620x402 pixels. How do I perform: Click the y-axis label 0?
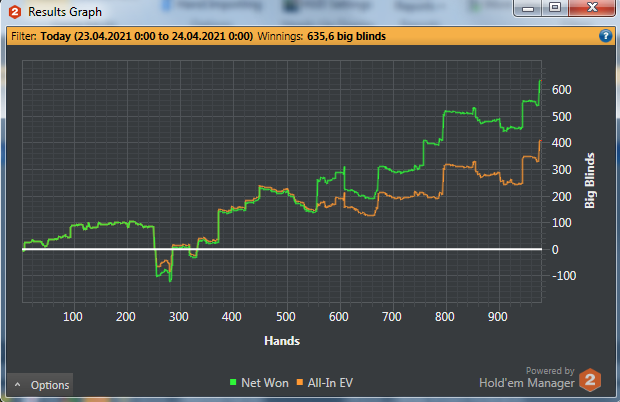[x=555, y=250]
